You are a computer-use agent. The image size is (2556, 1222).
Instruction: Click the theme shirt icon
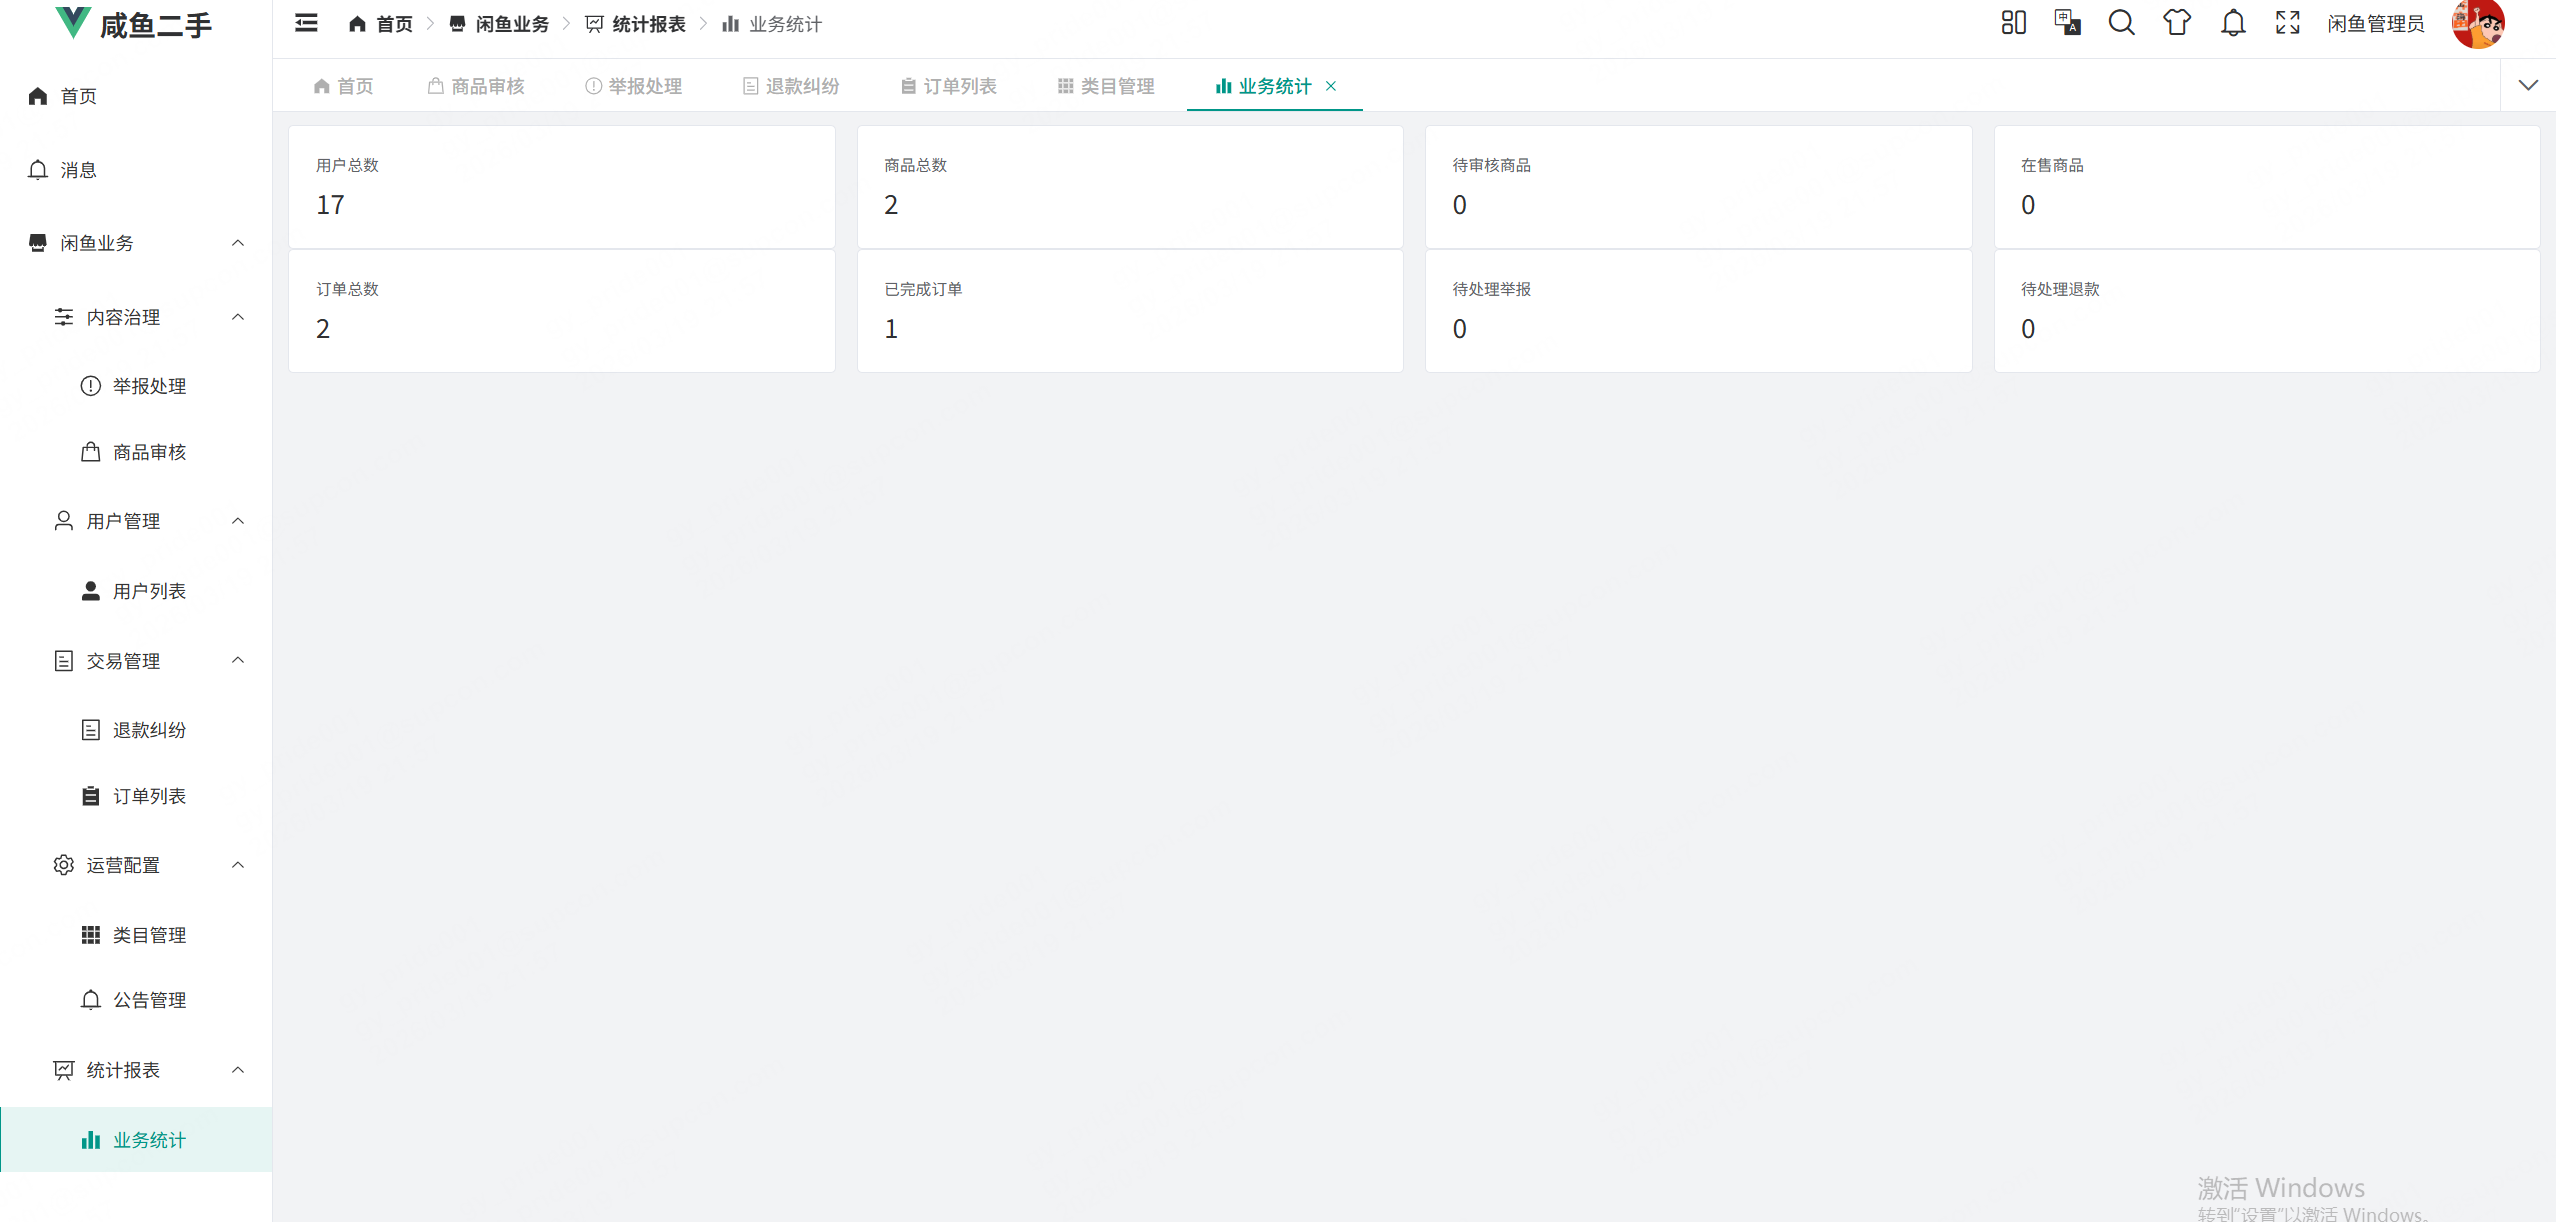(2176, 22)
